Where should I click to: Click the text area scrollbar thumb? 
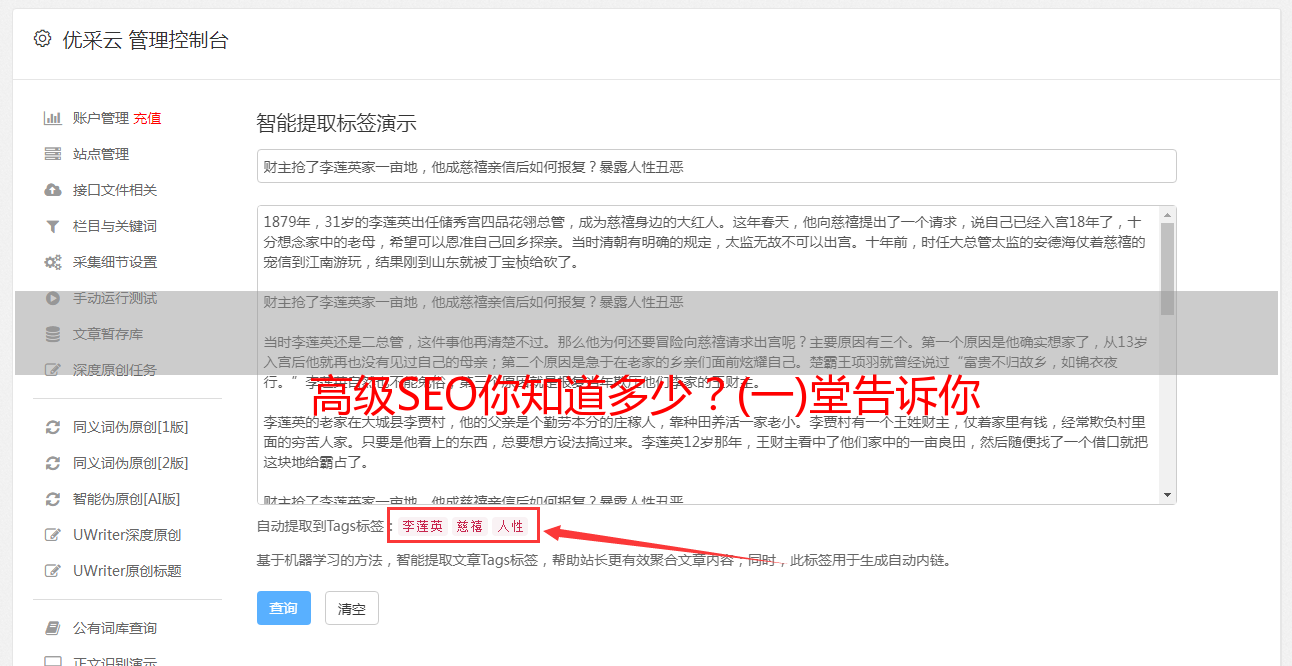pyautogui.click(x=1167, y=269)
